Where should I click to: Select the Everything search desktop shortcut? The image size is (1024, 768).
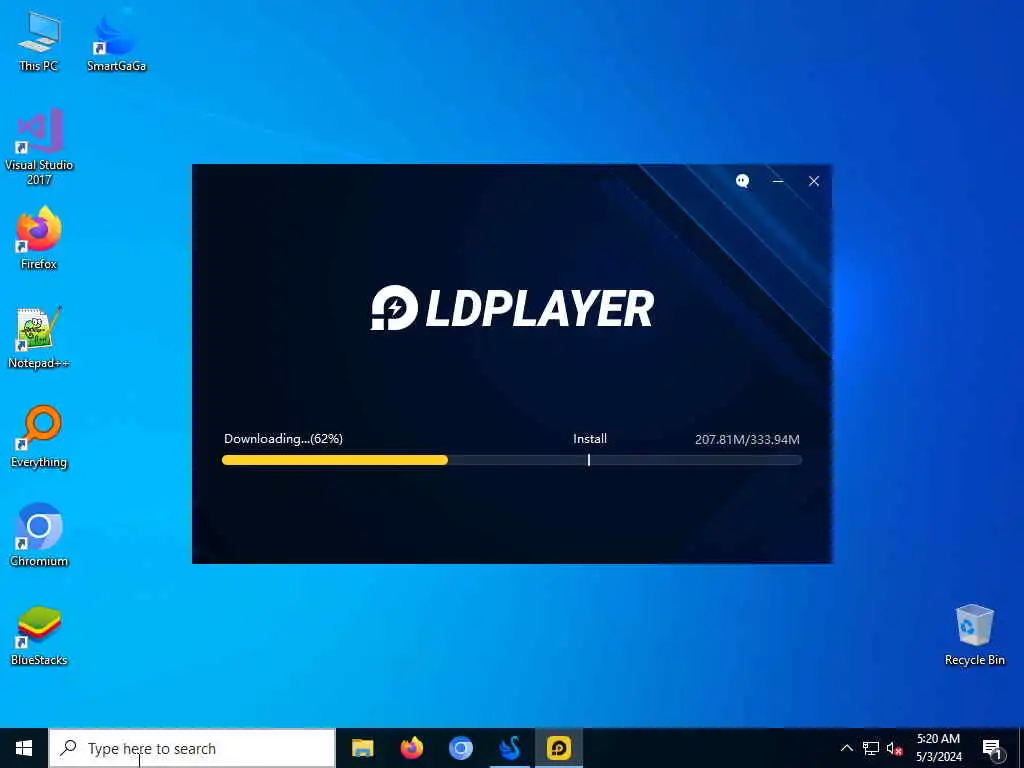point(39,437)
